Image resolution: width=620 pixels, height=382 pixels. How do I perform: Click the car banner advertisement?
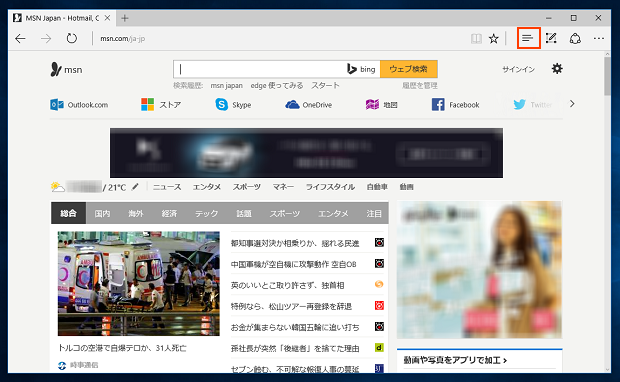pyautogui.click(x=306, y=153)
